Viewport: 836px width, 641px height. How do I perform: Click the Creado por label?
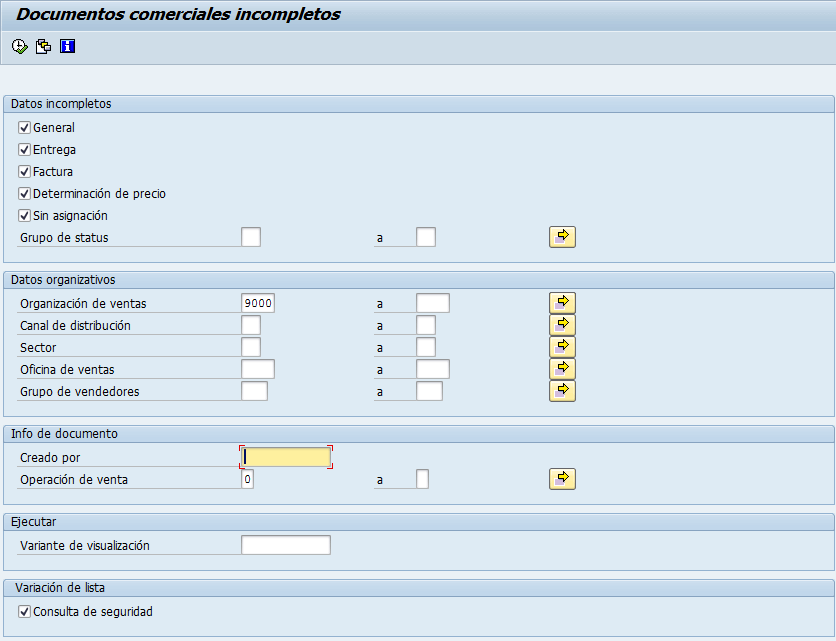(50, 458)
